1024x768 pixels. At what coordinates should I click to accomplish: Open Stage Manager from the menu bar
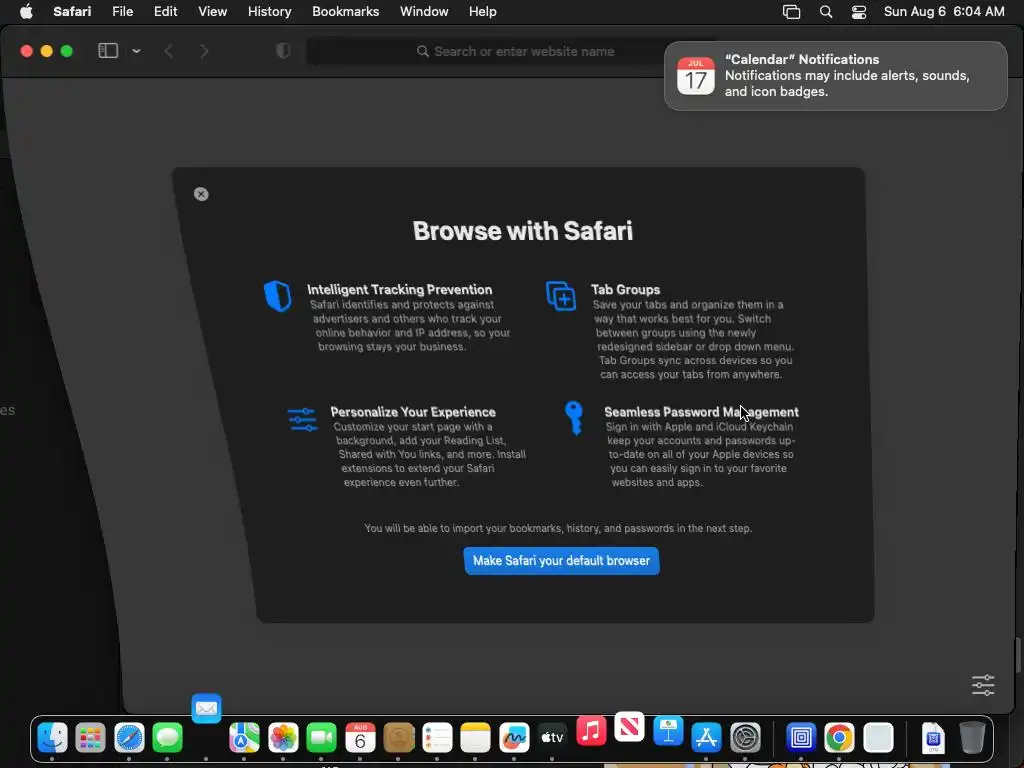(791, 12)
